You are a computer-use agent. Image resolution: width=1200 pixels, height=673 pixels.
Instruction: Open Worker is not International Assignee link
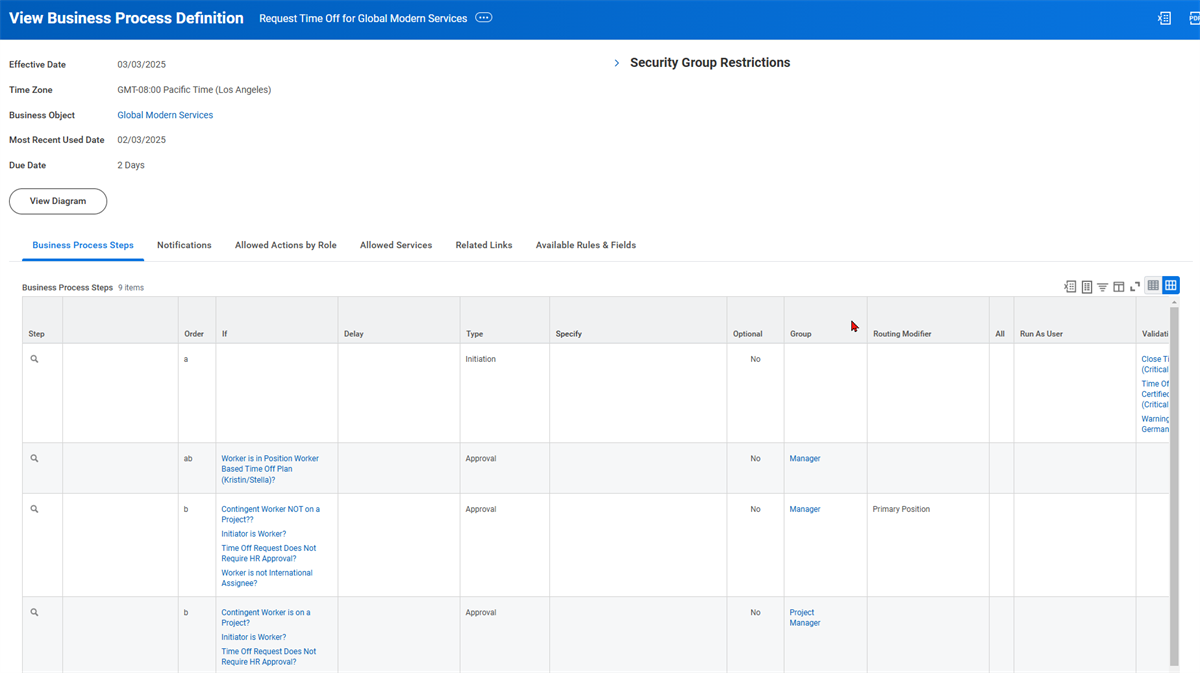(x=267, y=578)
